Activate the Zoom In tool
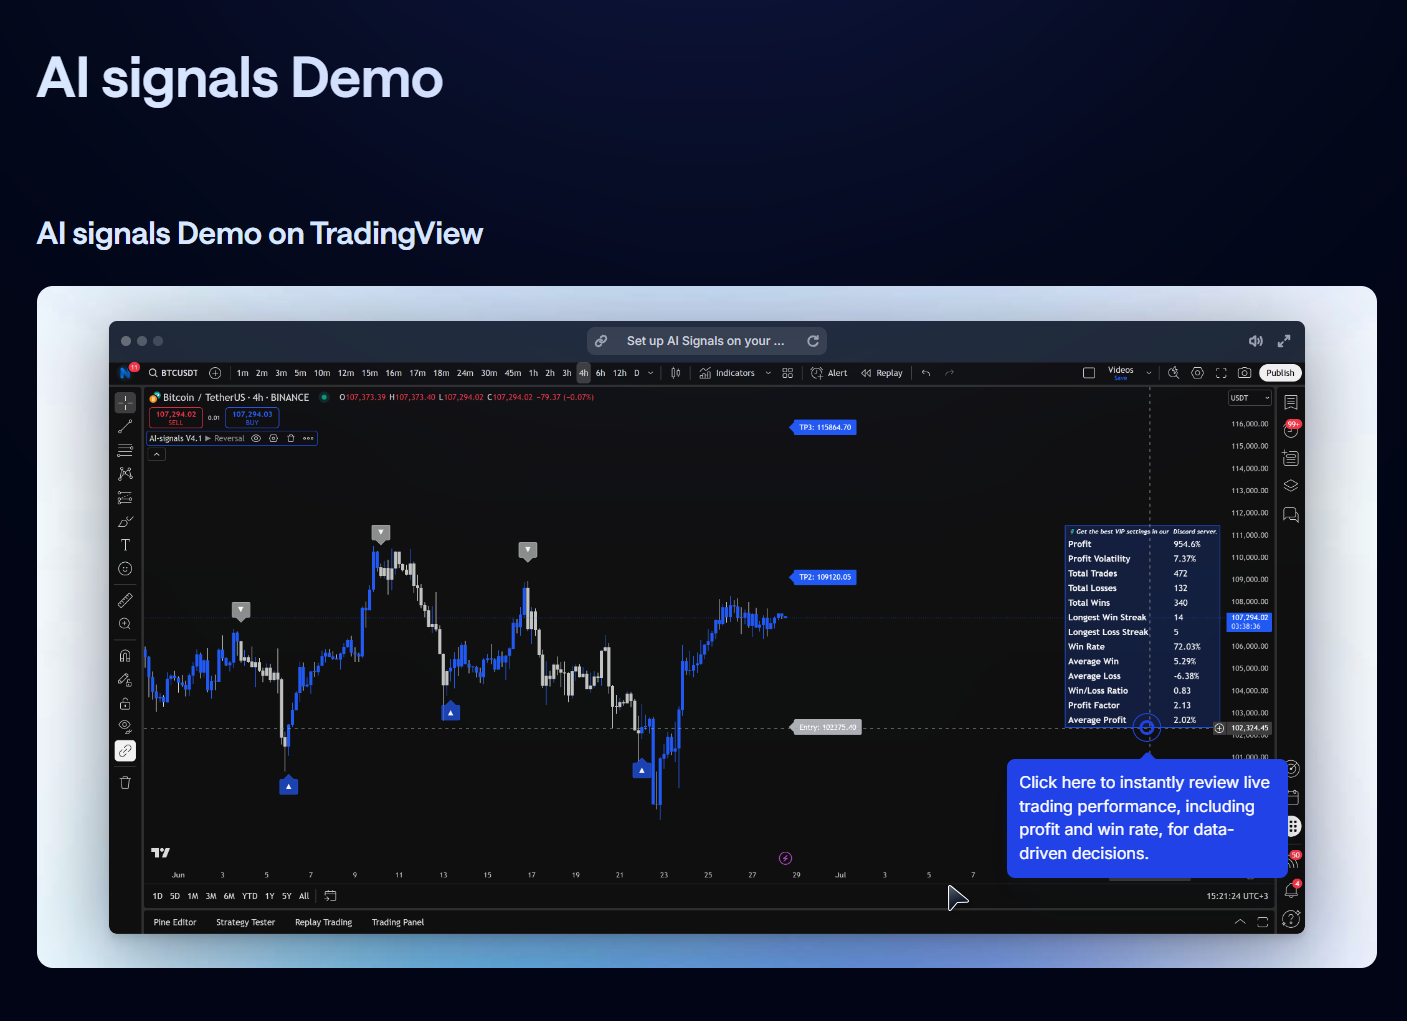 click(125, 623)
